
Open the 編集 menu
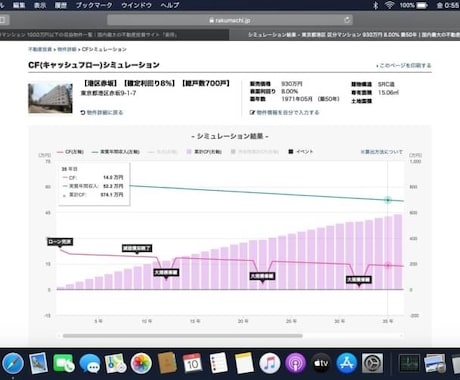coord(19,5)
